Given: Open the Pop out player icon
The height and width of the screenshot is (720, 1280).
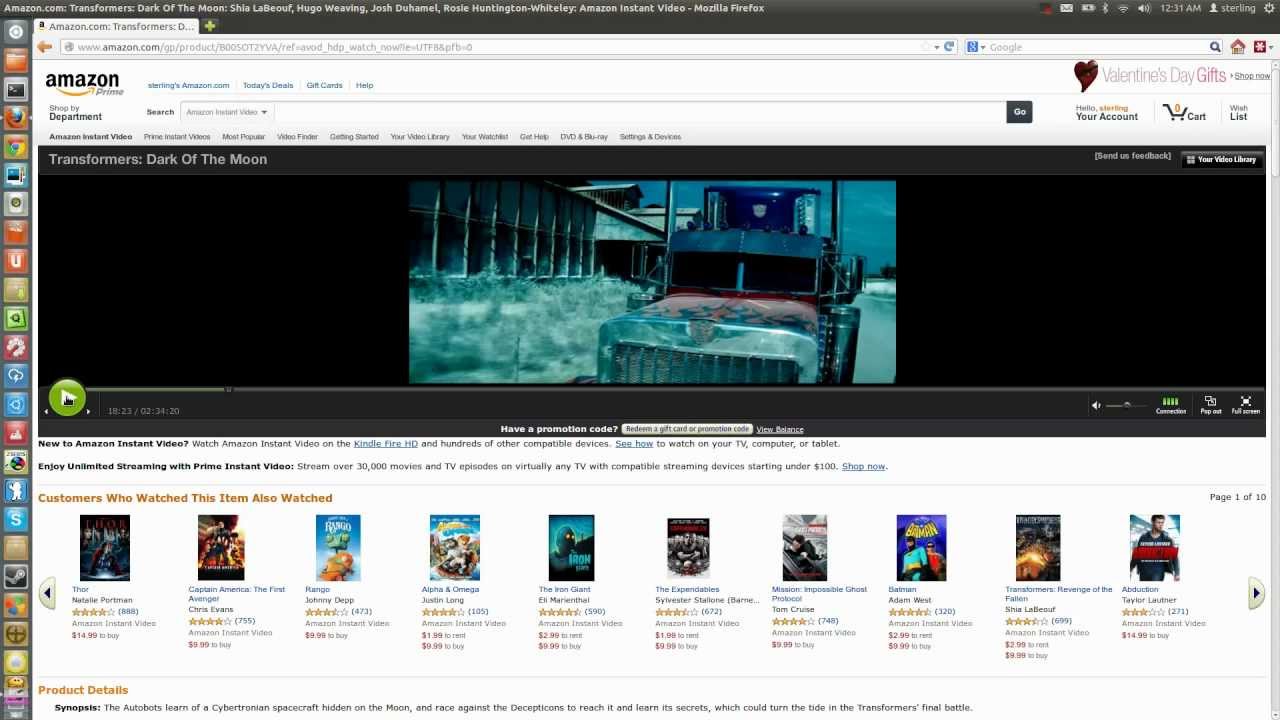Looking at the screenshot, I should click(x=1210, y=404).
